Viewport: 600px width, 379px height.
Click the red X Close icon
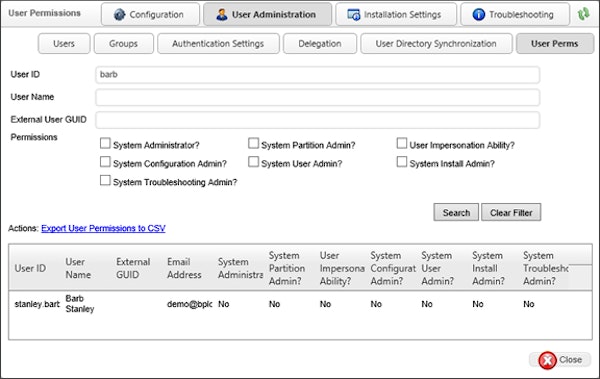point(548,360)
